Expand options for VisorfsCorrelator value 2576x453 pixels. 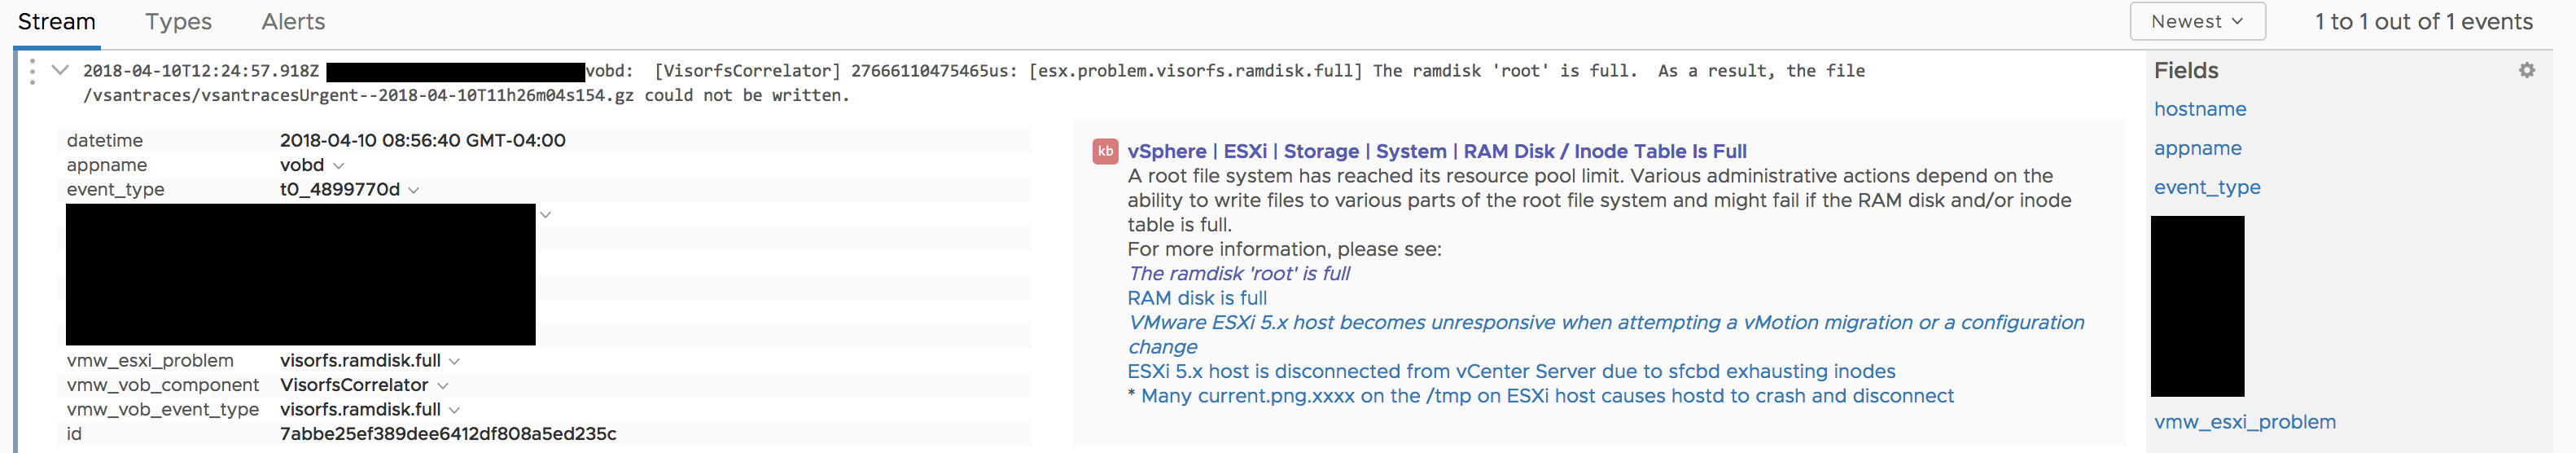coord(443,385)
